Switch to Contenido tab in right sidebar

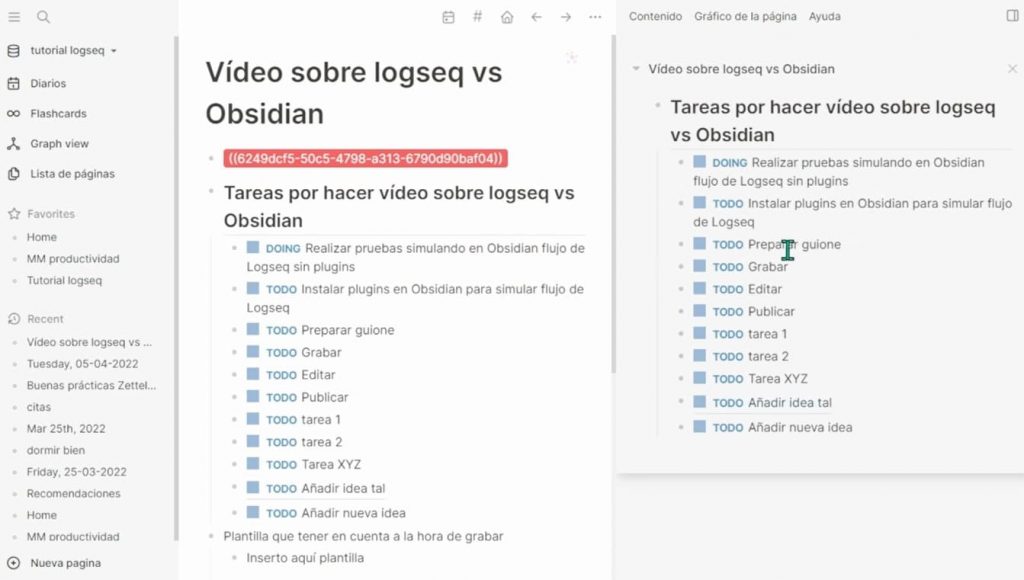tap(655, 16)
